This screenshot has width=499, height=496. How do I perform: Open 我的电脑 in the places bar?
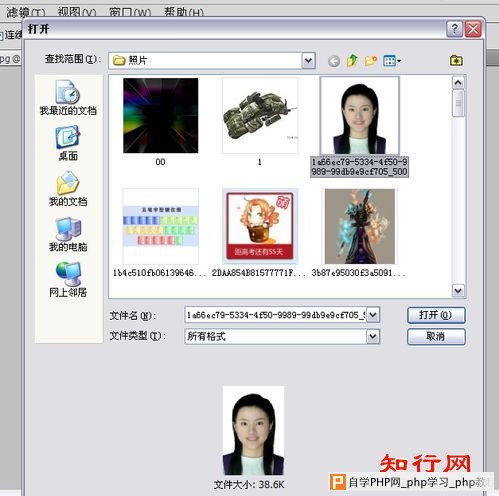coord(68,234)
